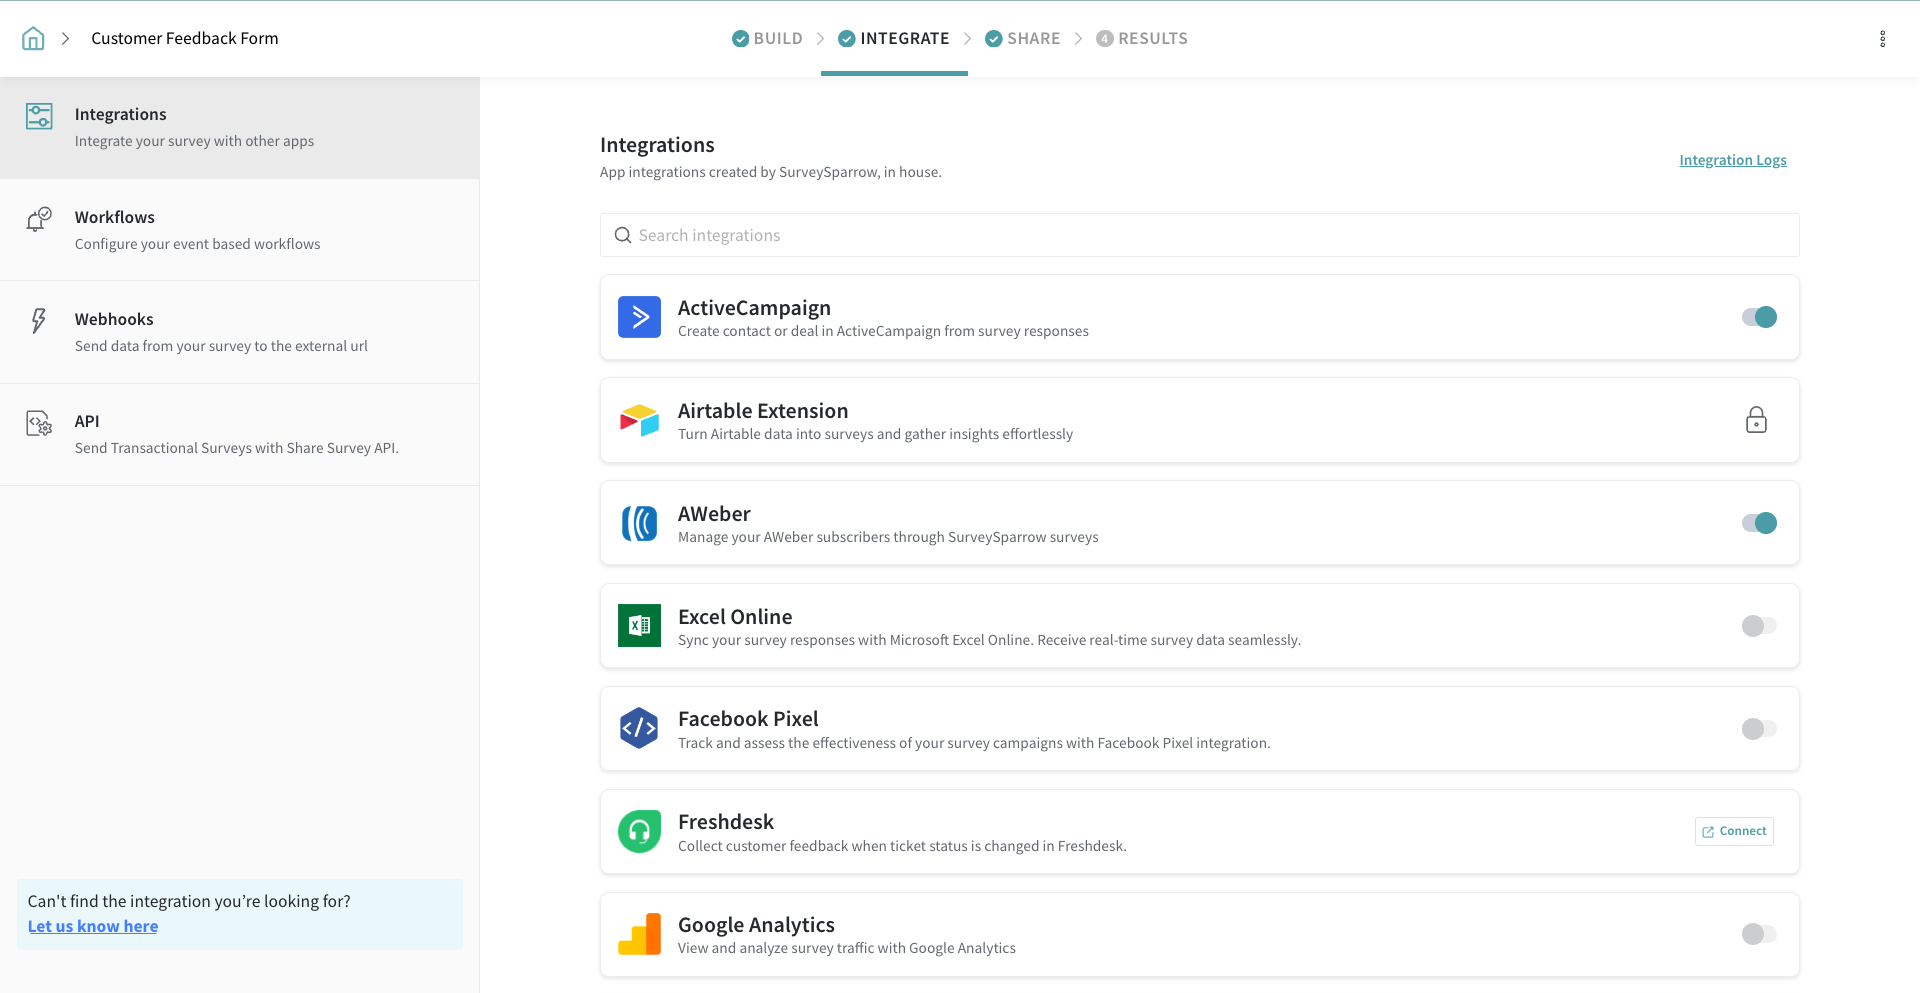Switch on the Google Analytics toggle
Screen dimensions: 1920x993
tap(1759, 934)
